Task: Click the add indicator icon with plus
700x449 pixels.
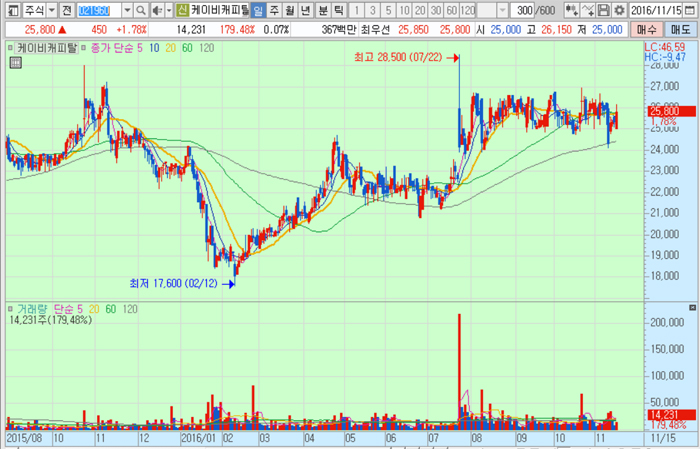Action: (x=571, y=9)
